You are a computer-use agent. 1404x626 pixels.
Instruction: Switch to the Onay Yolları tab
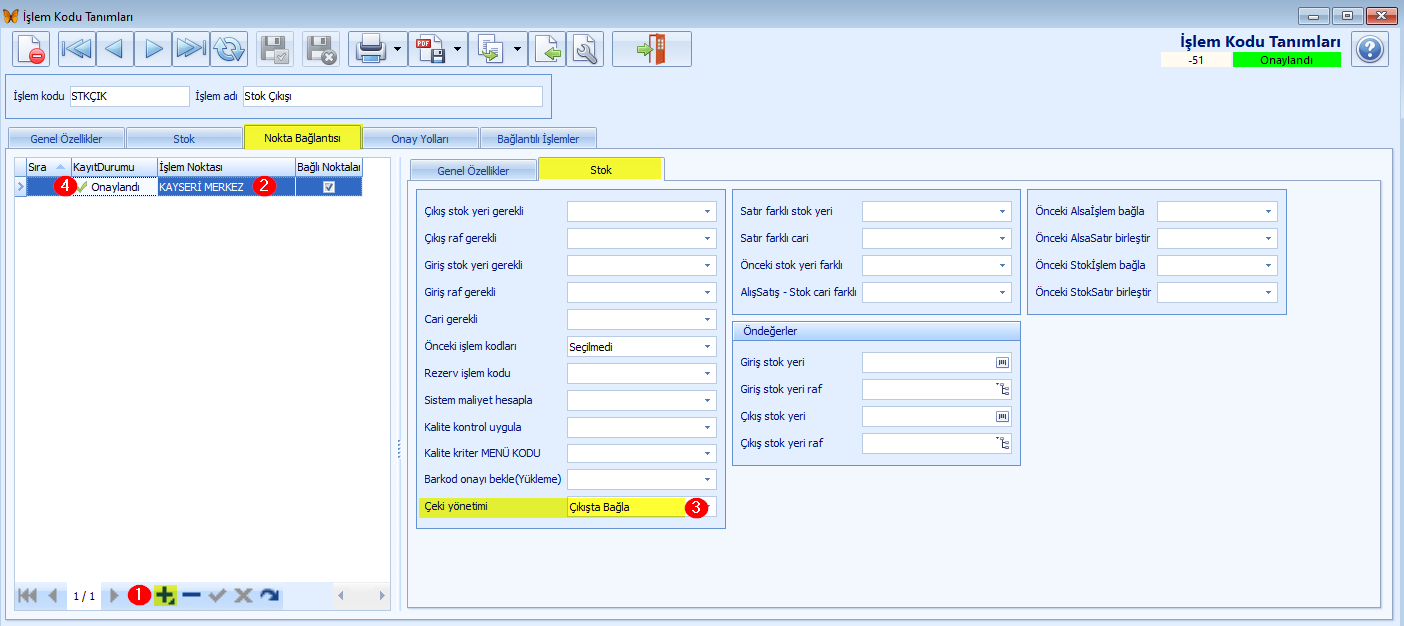coord(420,138)
